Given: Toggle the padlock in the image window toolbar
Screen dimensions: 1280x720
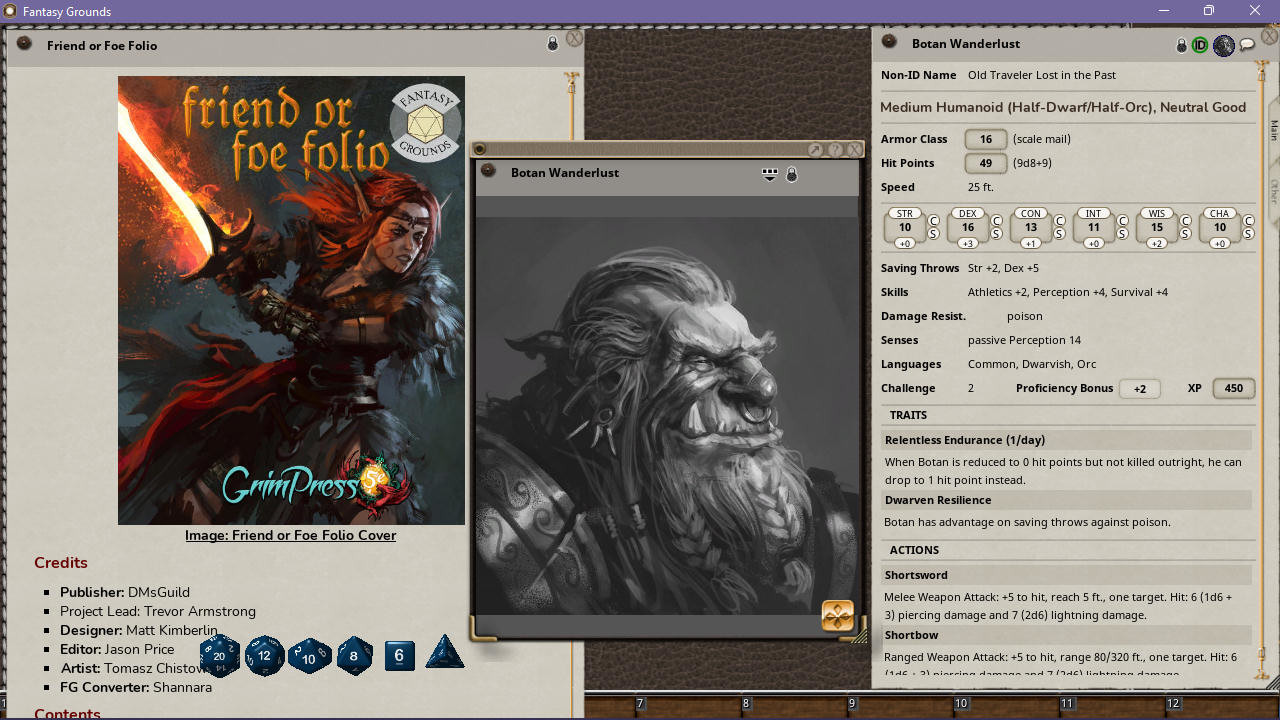Looking at the screenshot, I should [x=791, y=174].
